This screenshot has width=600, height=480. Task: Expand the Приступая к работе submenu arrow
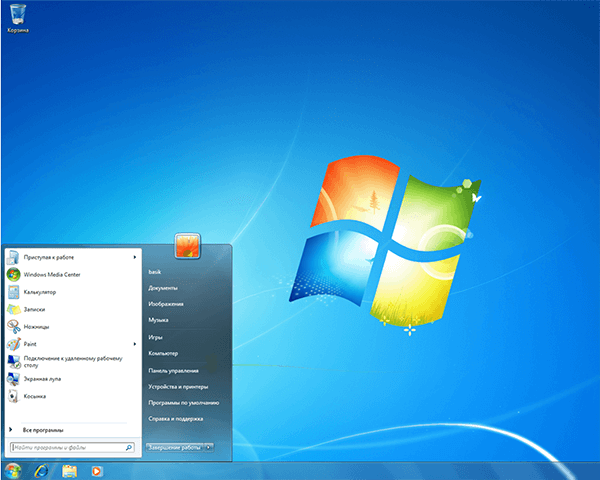pyautogui.click(x=135, y=257)
